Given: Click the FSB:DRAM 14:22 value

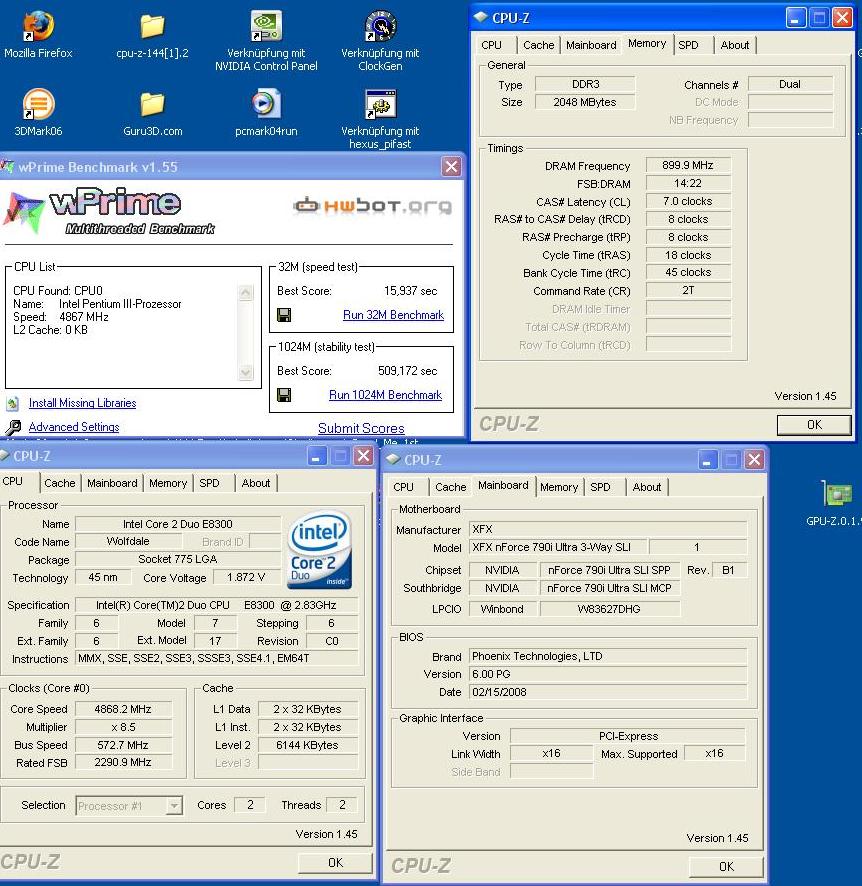Looking at the screenshot, I should [688, 184].
